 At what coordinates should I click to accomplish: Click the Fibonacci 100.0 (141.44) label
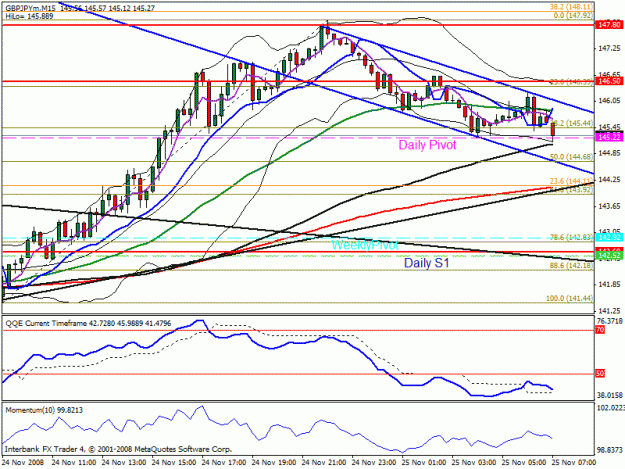point(569,298)
